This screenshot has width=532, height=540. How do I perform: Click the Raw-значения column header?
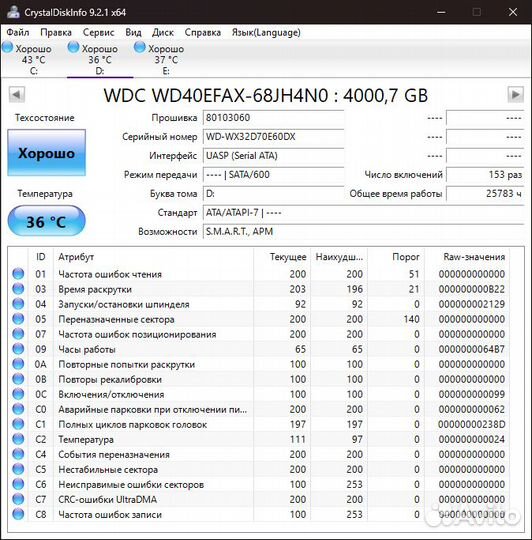pos(467,257)
